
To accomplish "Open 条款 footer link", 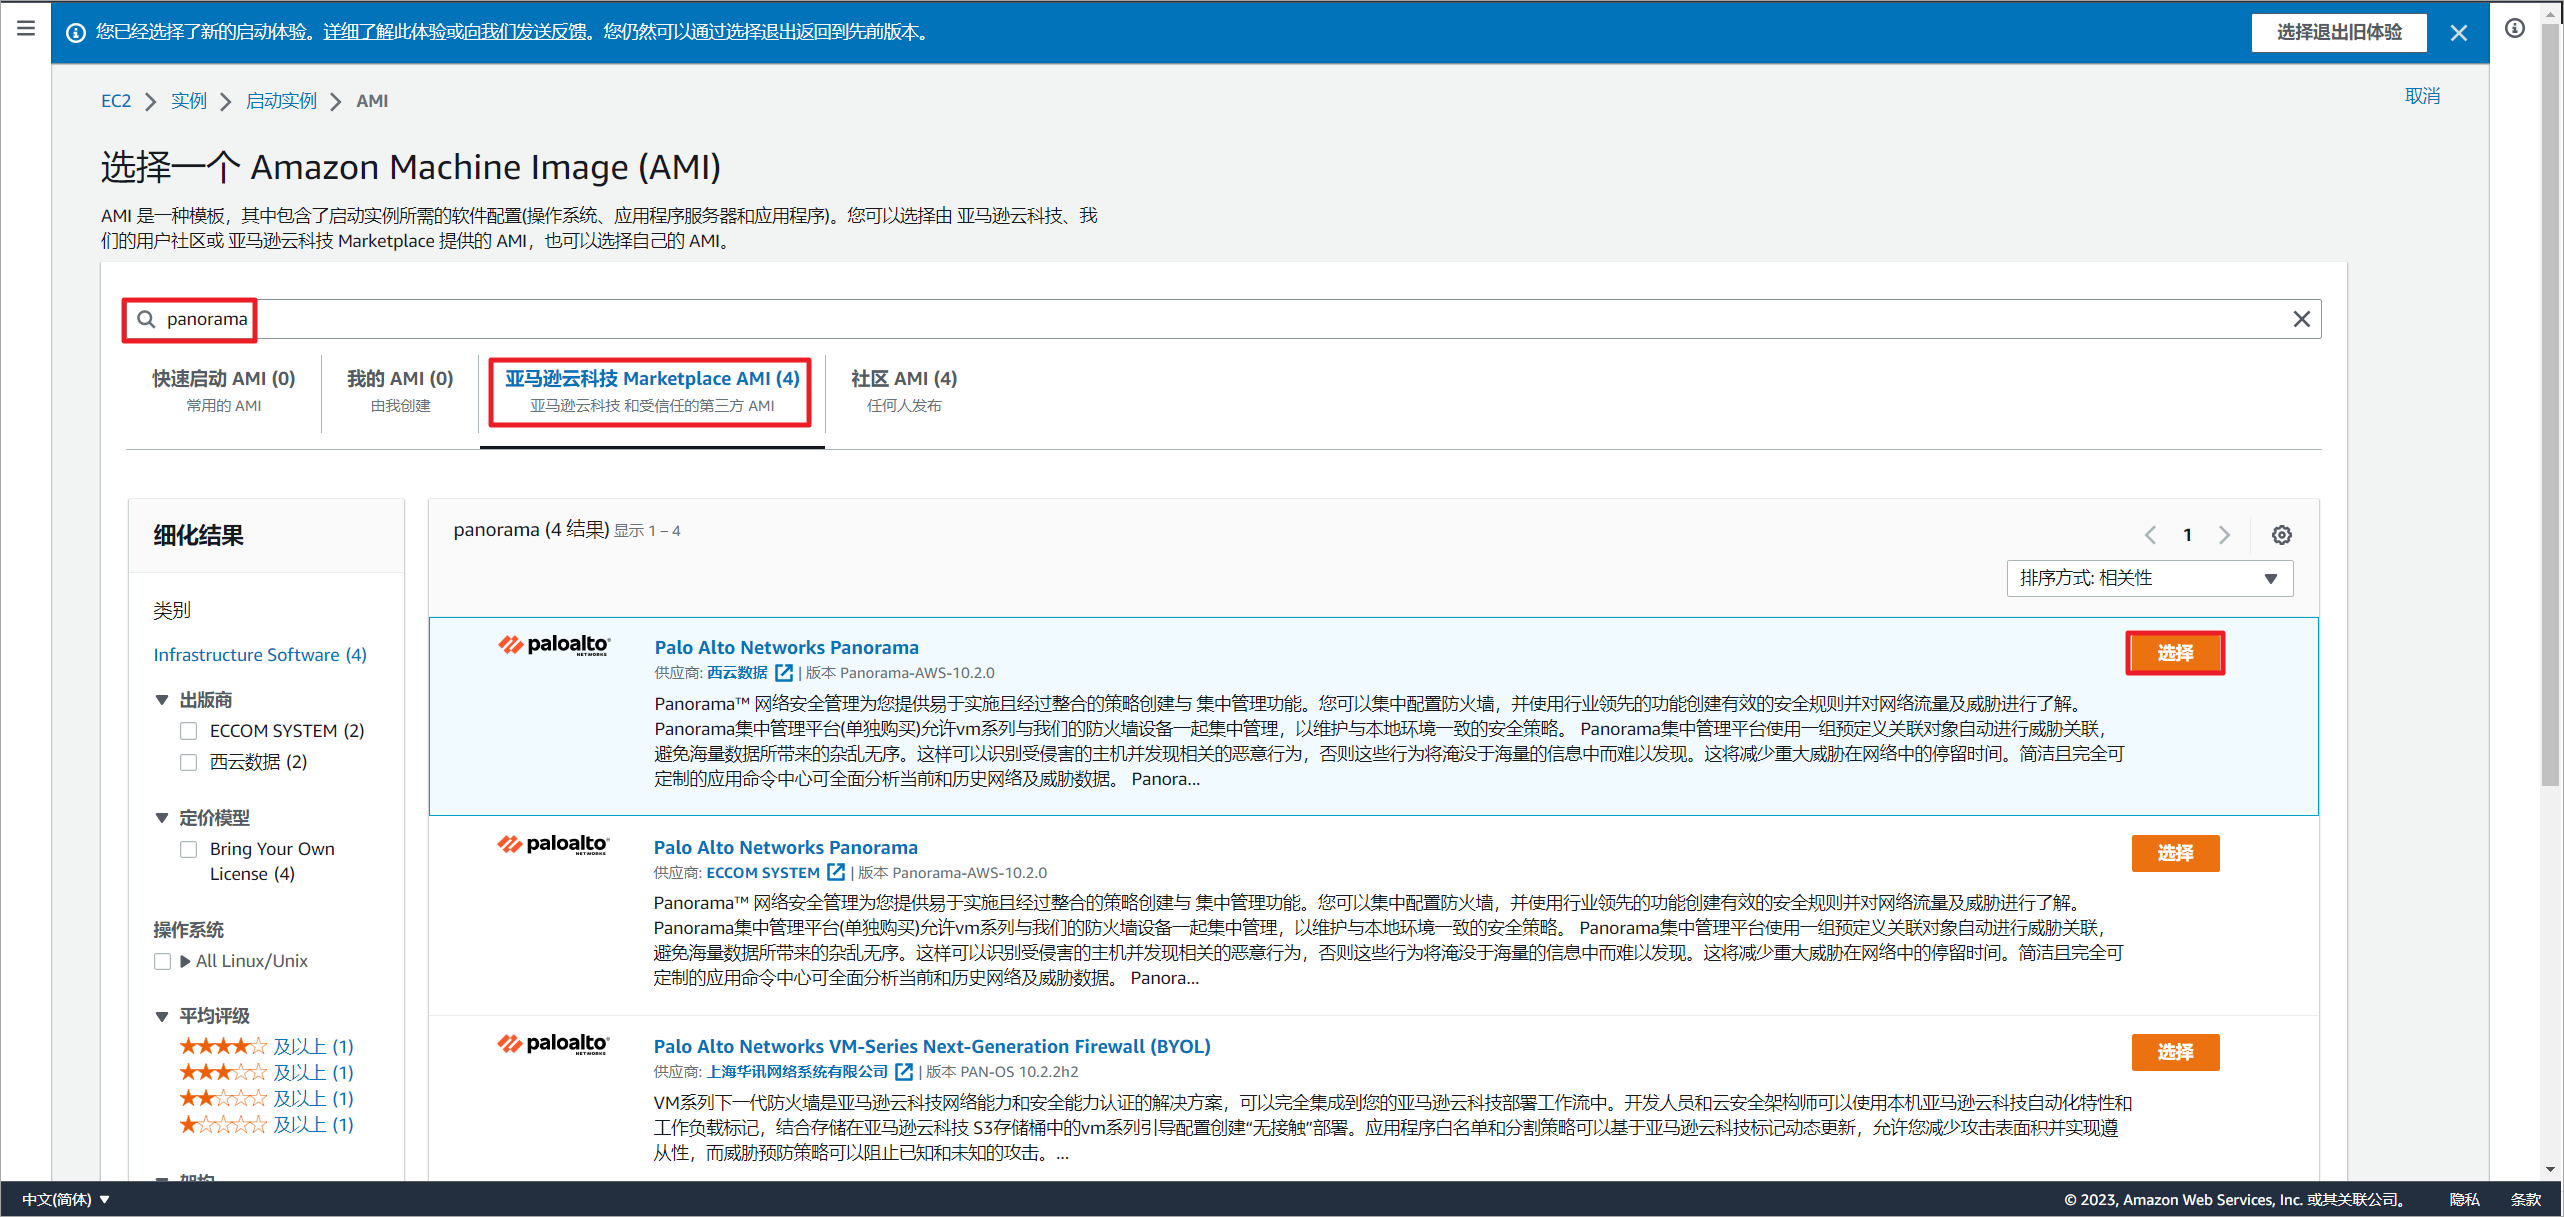I will pos(2526,1199).
